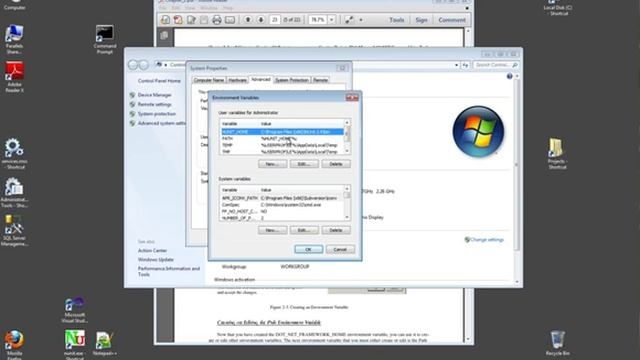Image resolution: width=640 pixels, height=360 pixels.
Task: Open Control Panel Home link
Action: [159, 81]
